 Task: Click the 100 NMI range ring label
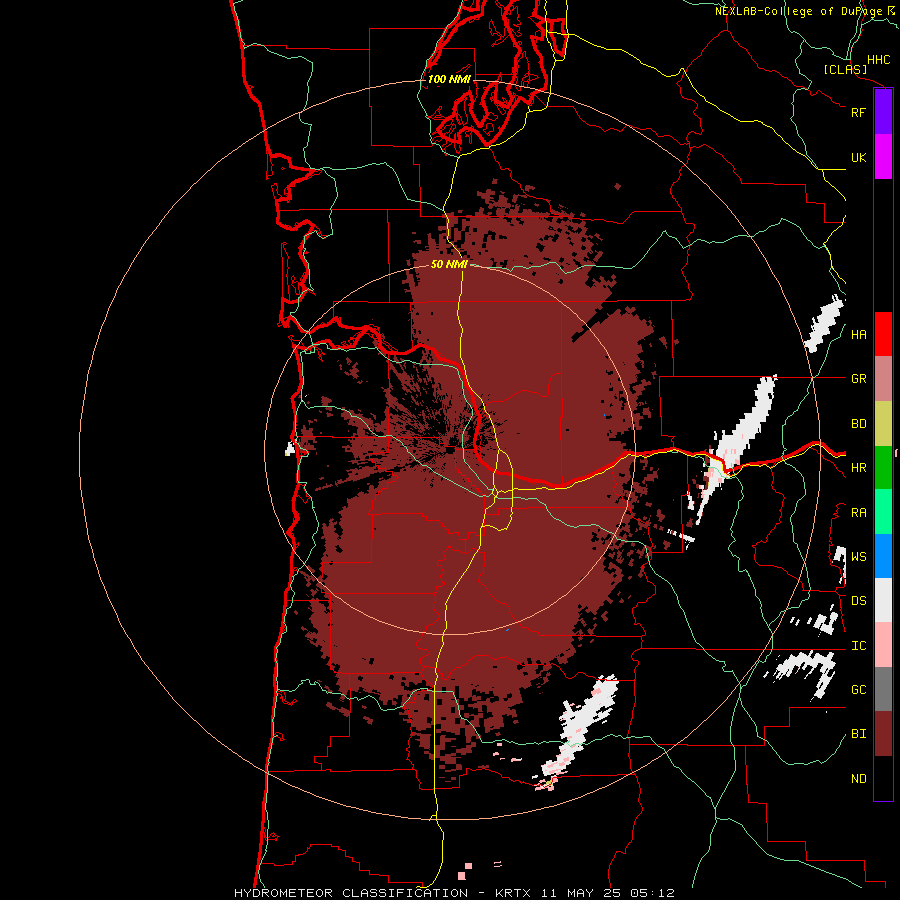coord(449,79)
